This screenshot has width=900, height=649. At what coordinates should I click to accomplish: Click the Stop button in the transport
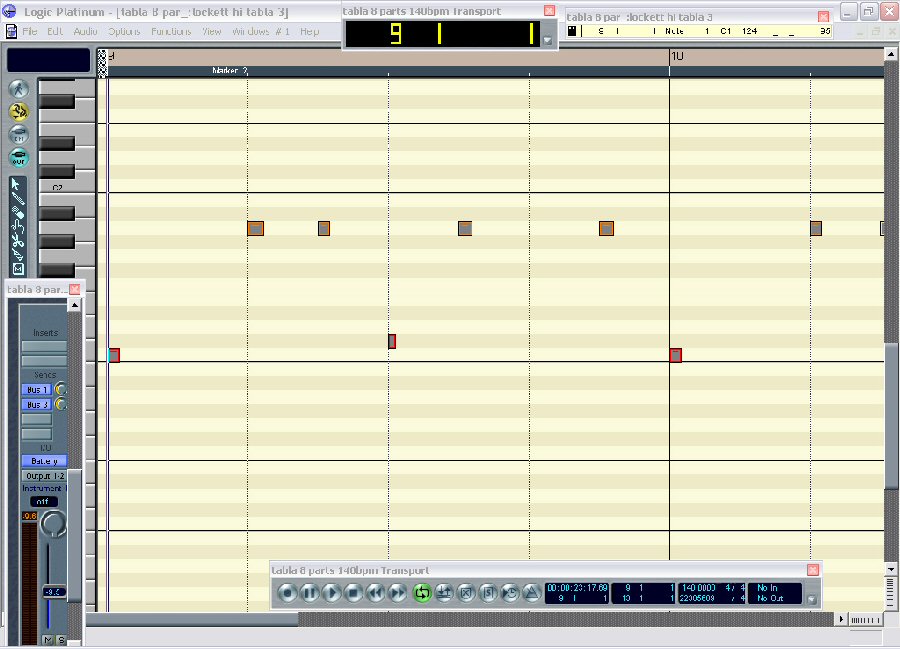point(353,593)
